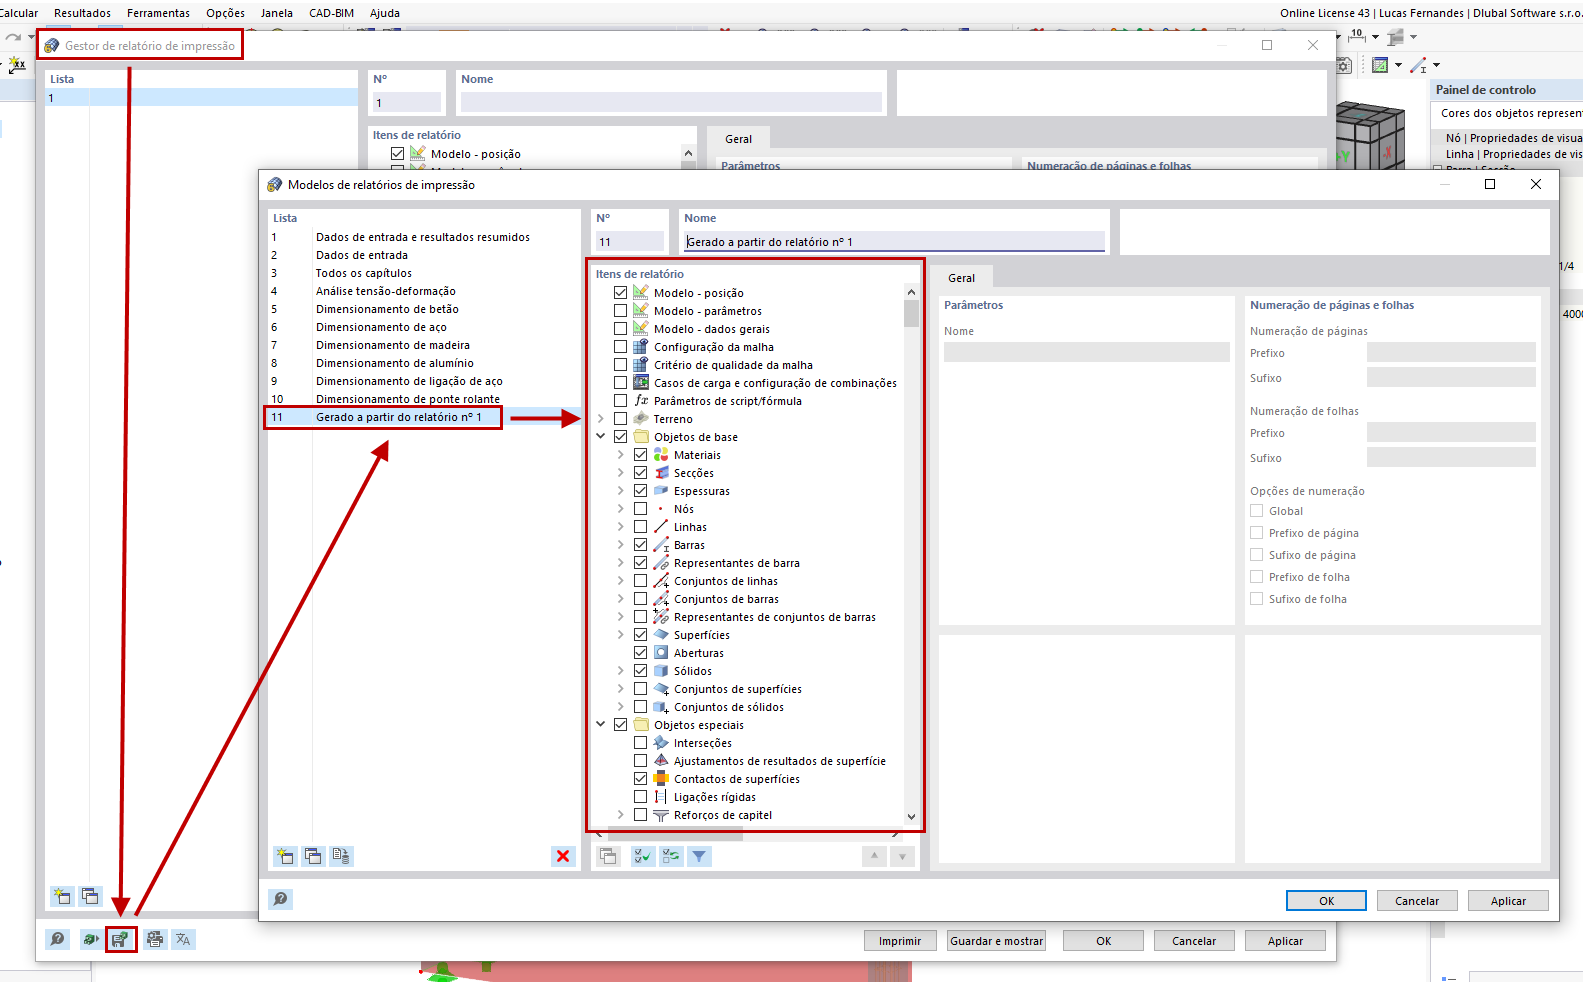
Task: Expand the Materiais tree node
Action: (x=621, y=455)
